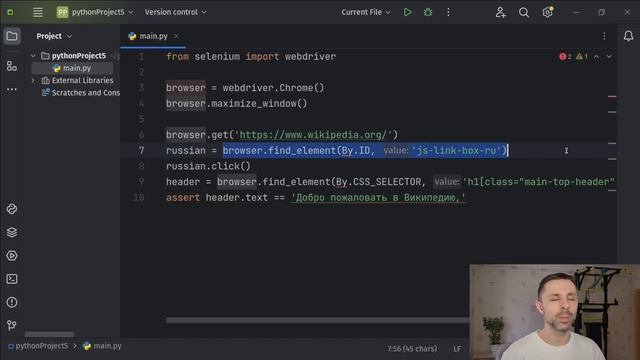Go to next highlighted error arrow
Screen dimensions: 640x360
tap(609, 56)
